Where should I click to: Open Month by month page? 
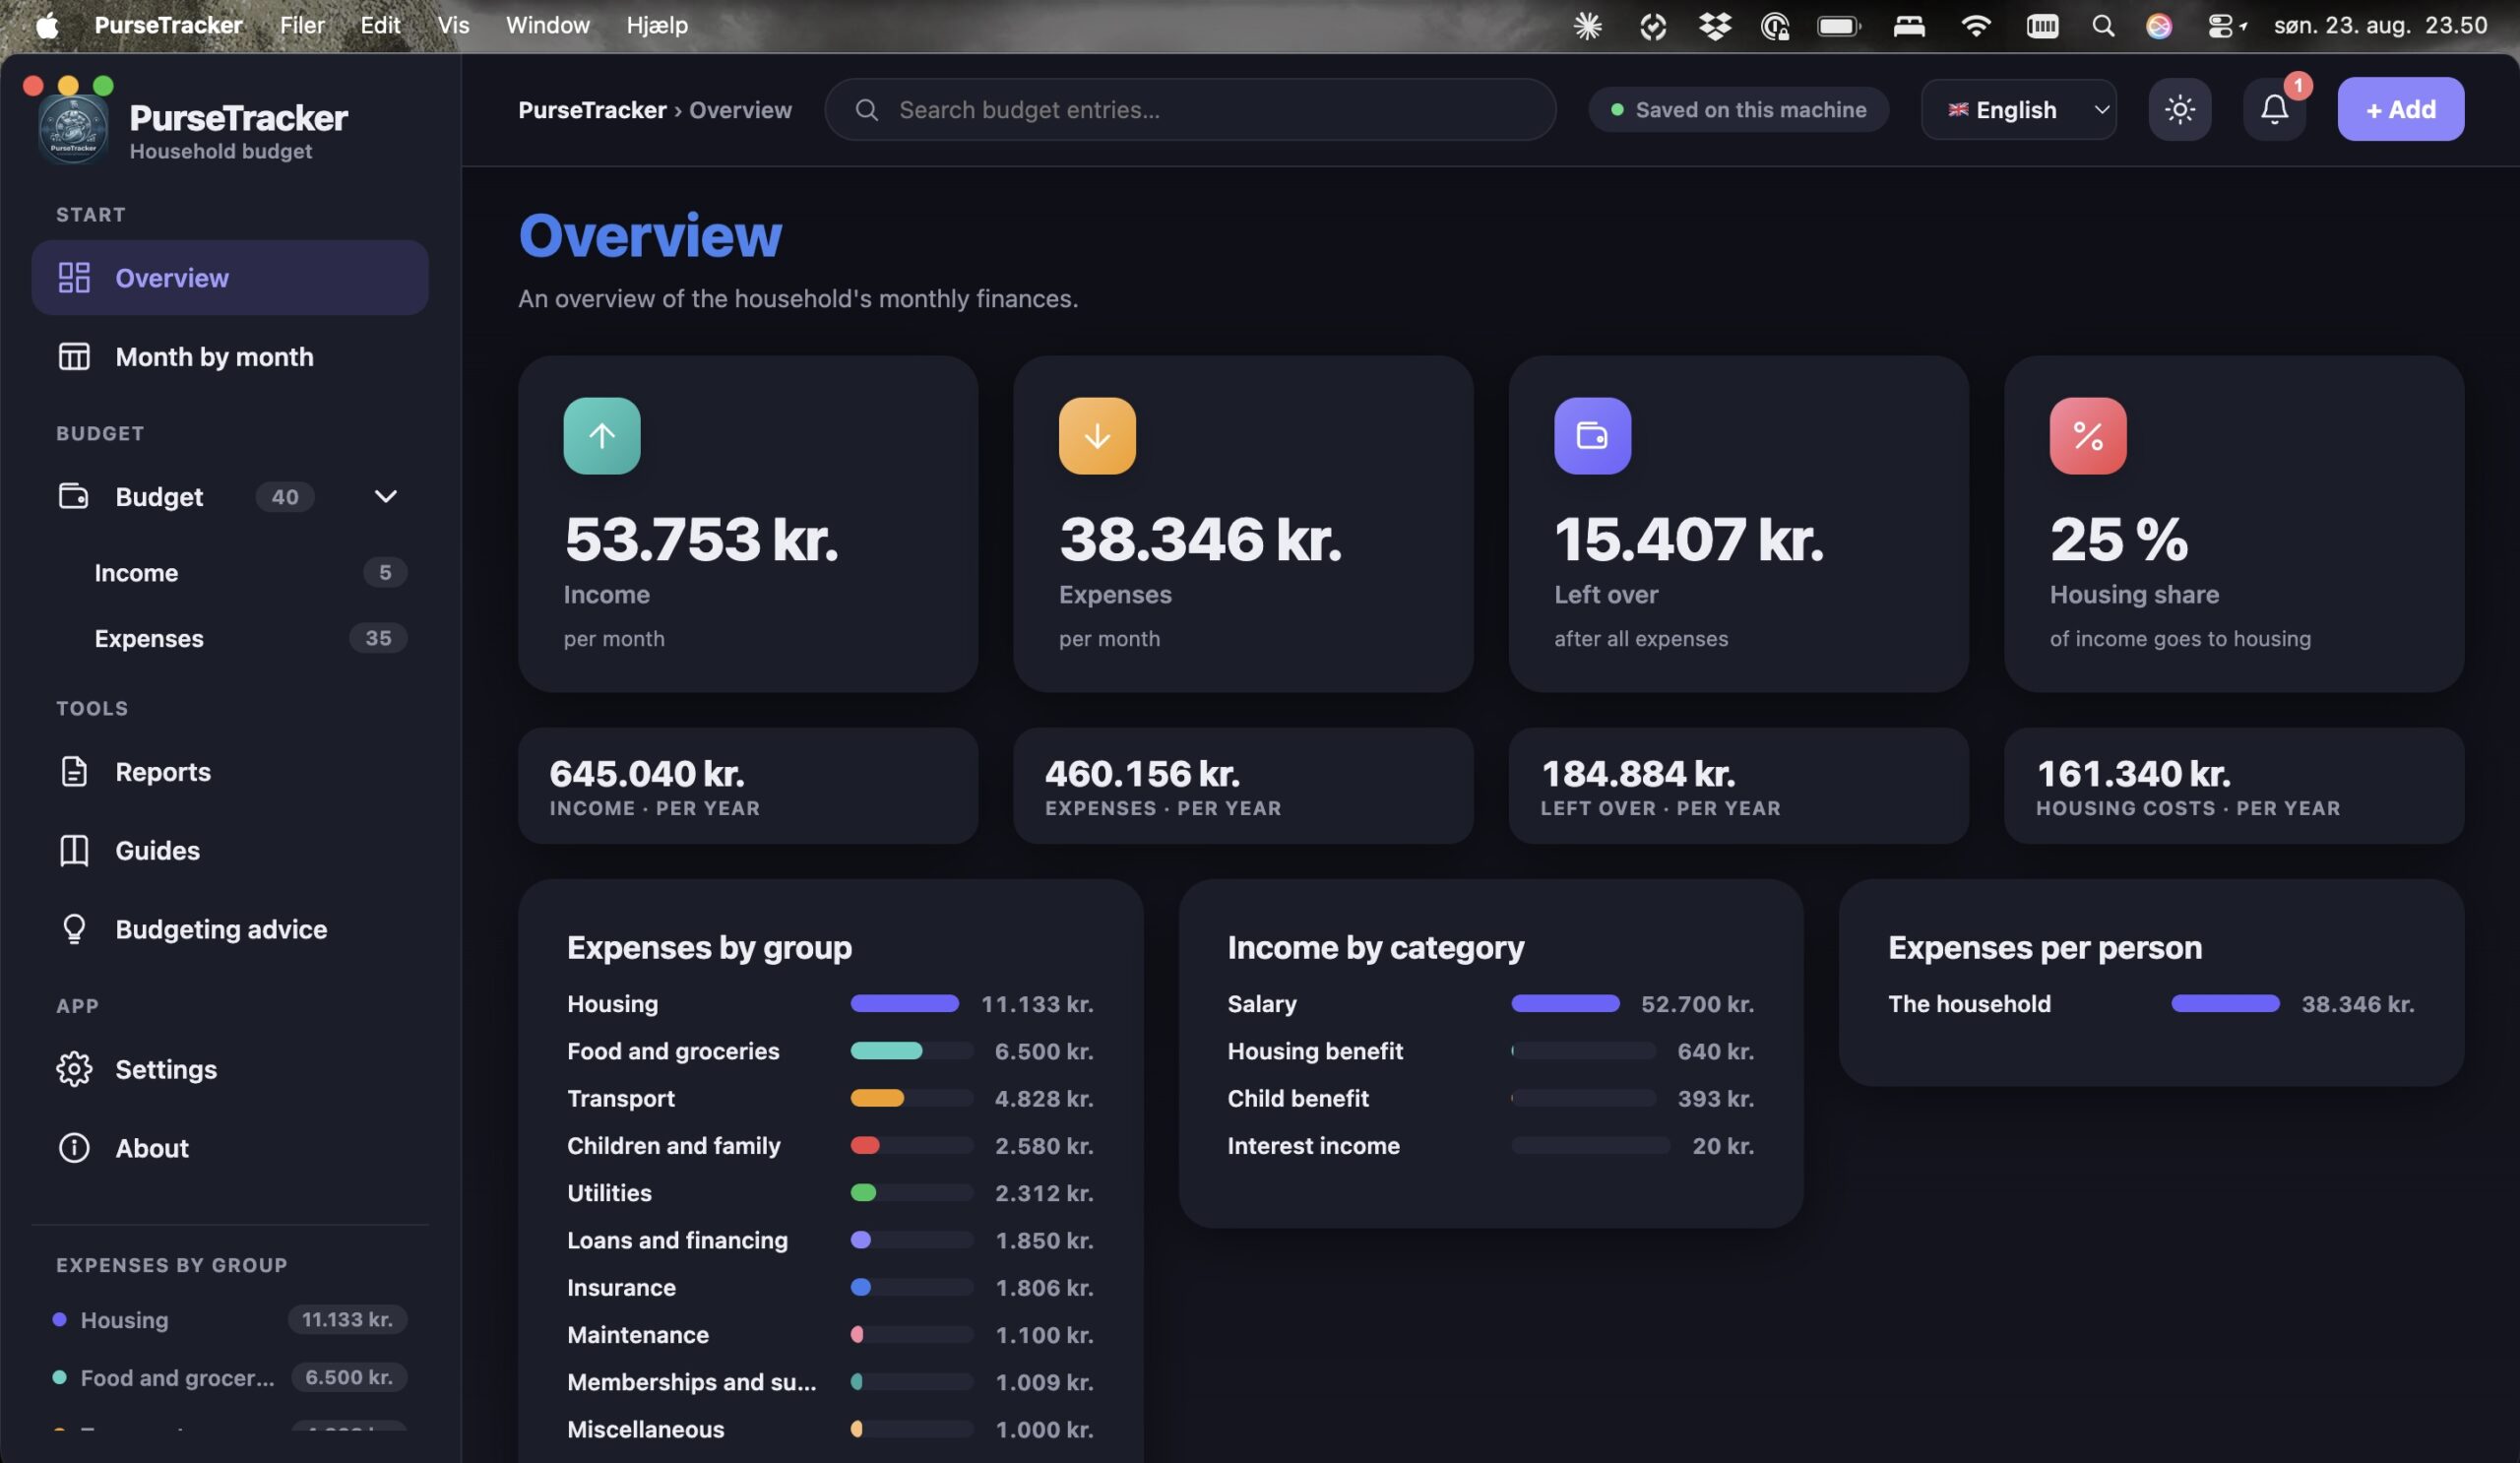[230, 356]
